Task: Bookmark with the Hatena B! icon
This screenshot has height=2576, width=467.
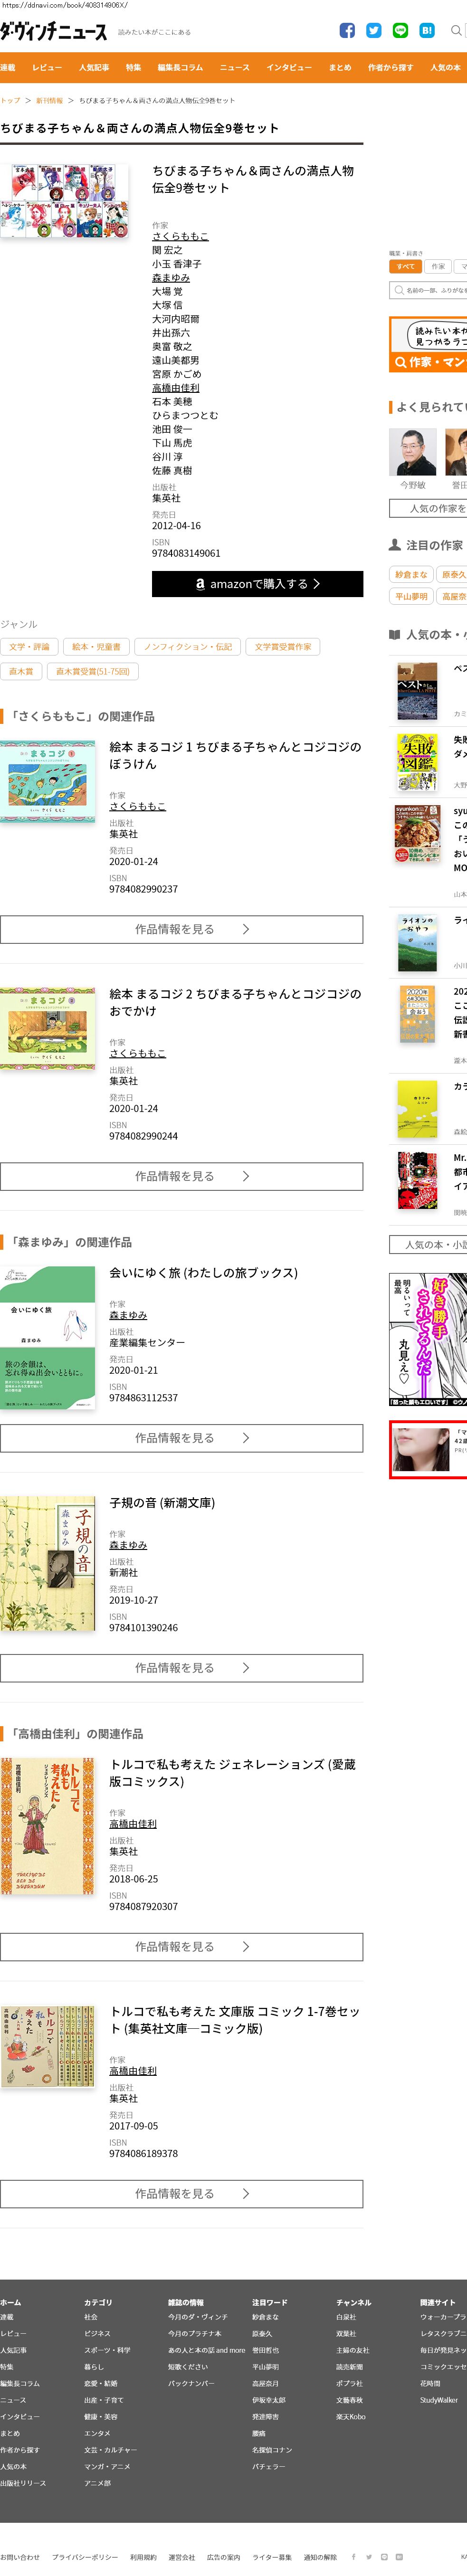Action: (x=427, y=31)
